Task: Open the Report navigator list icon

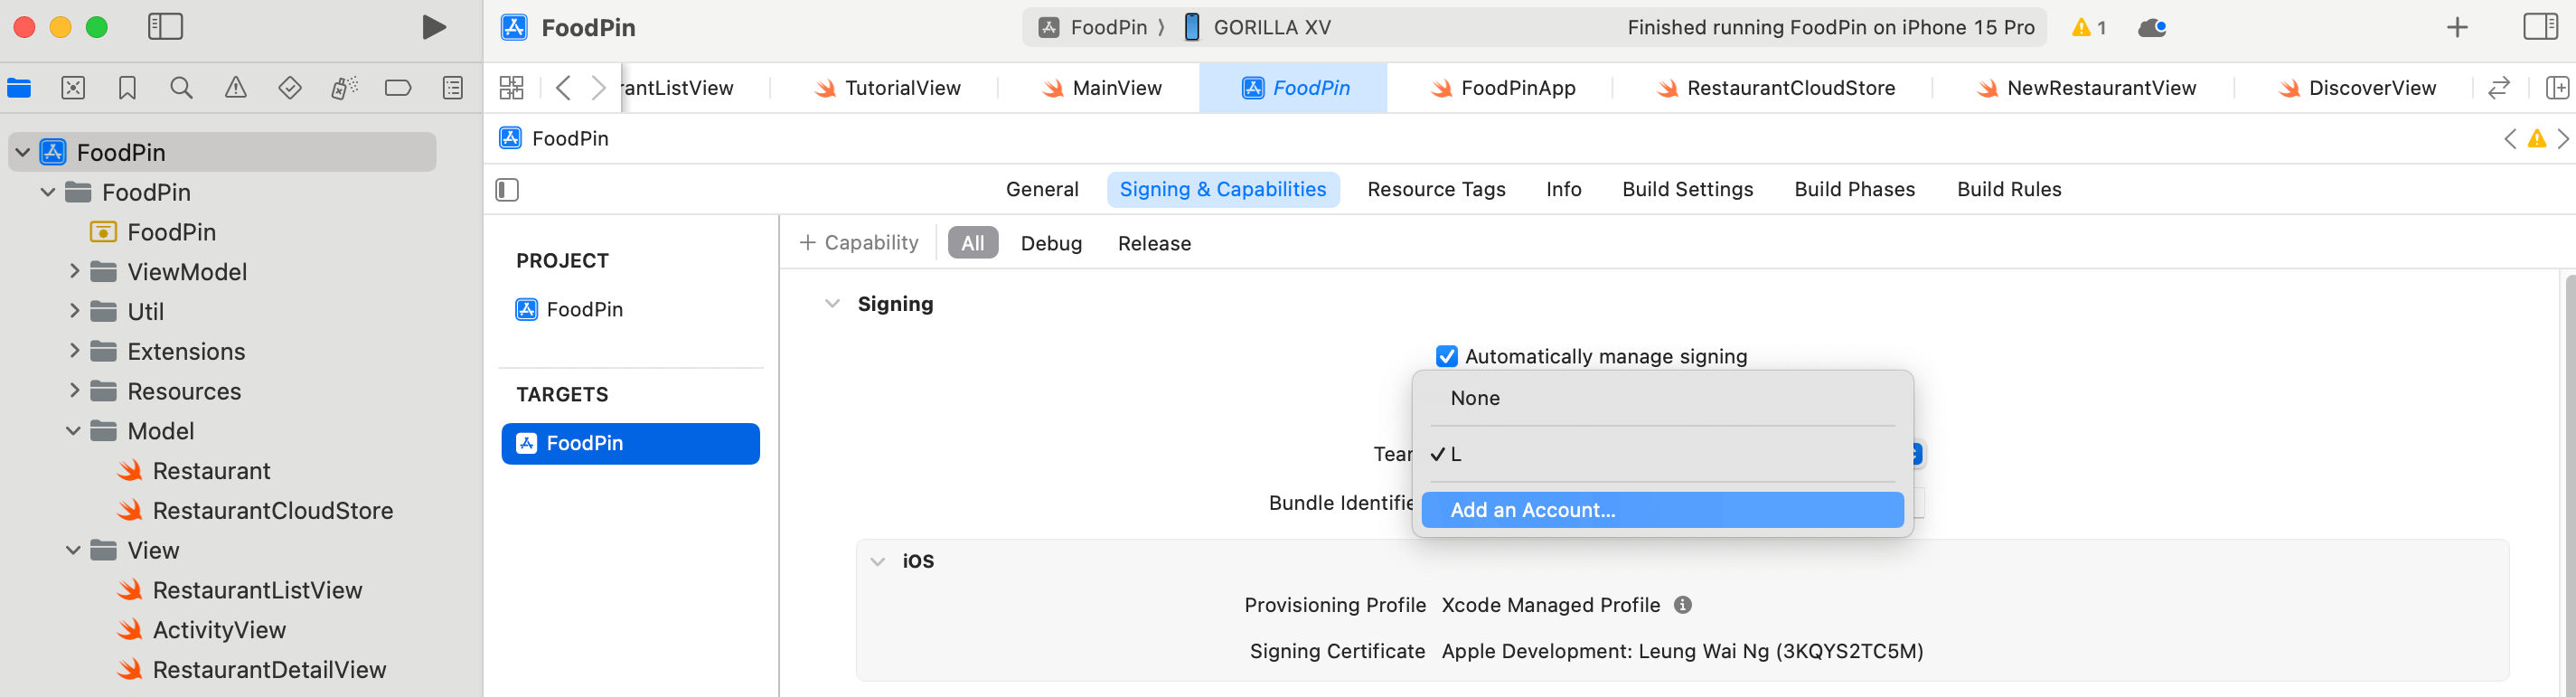Action: click(452, 87)
